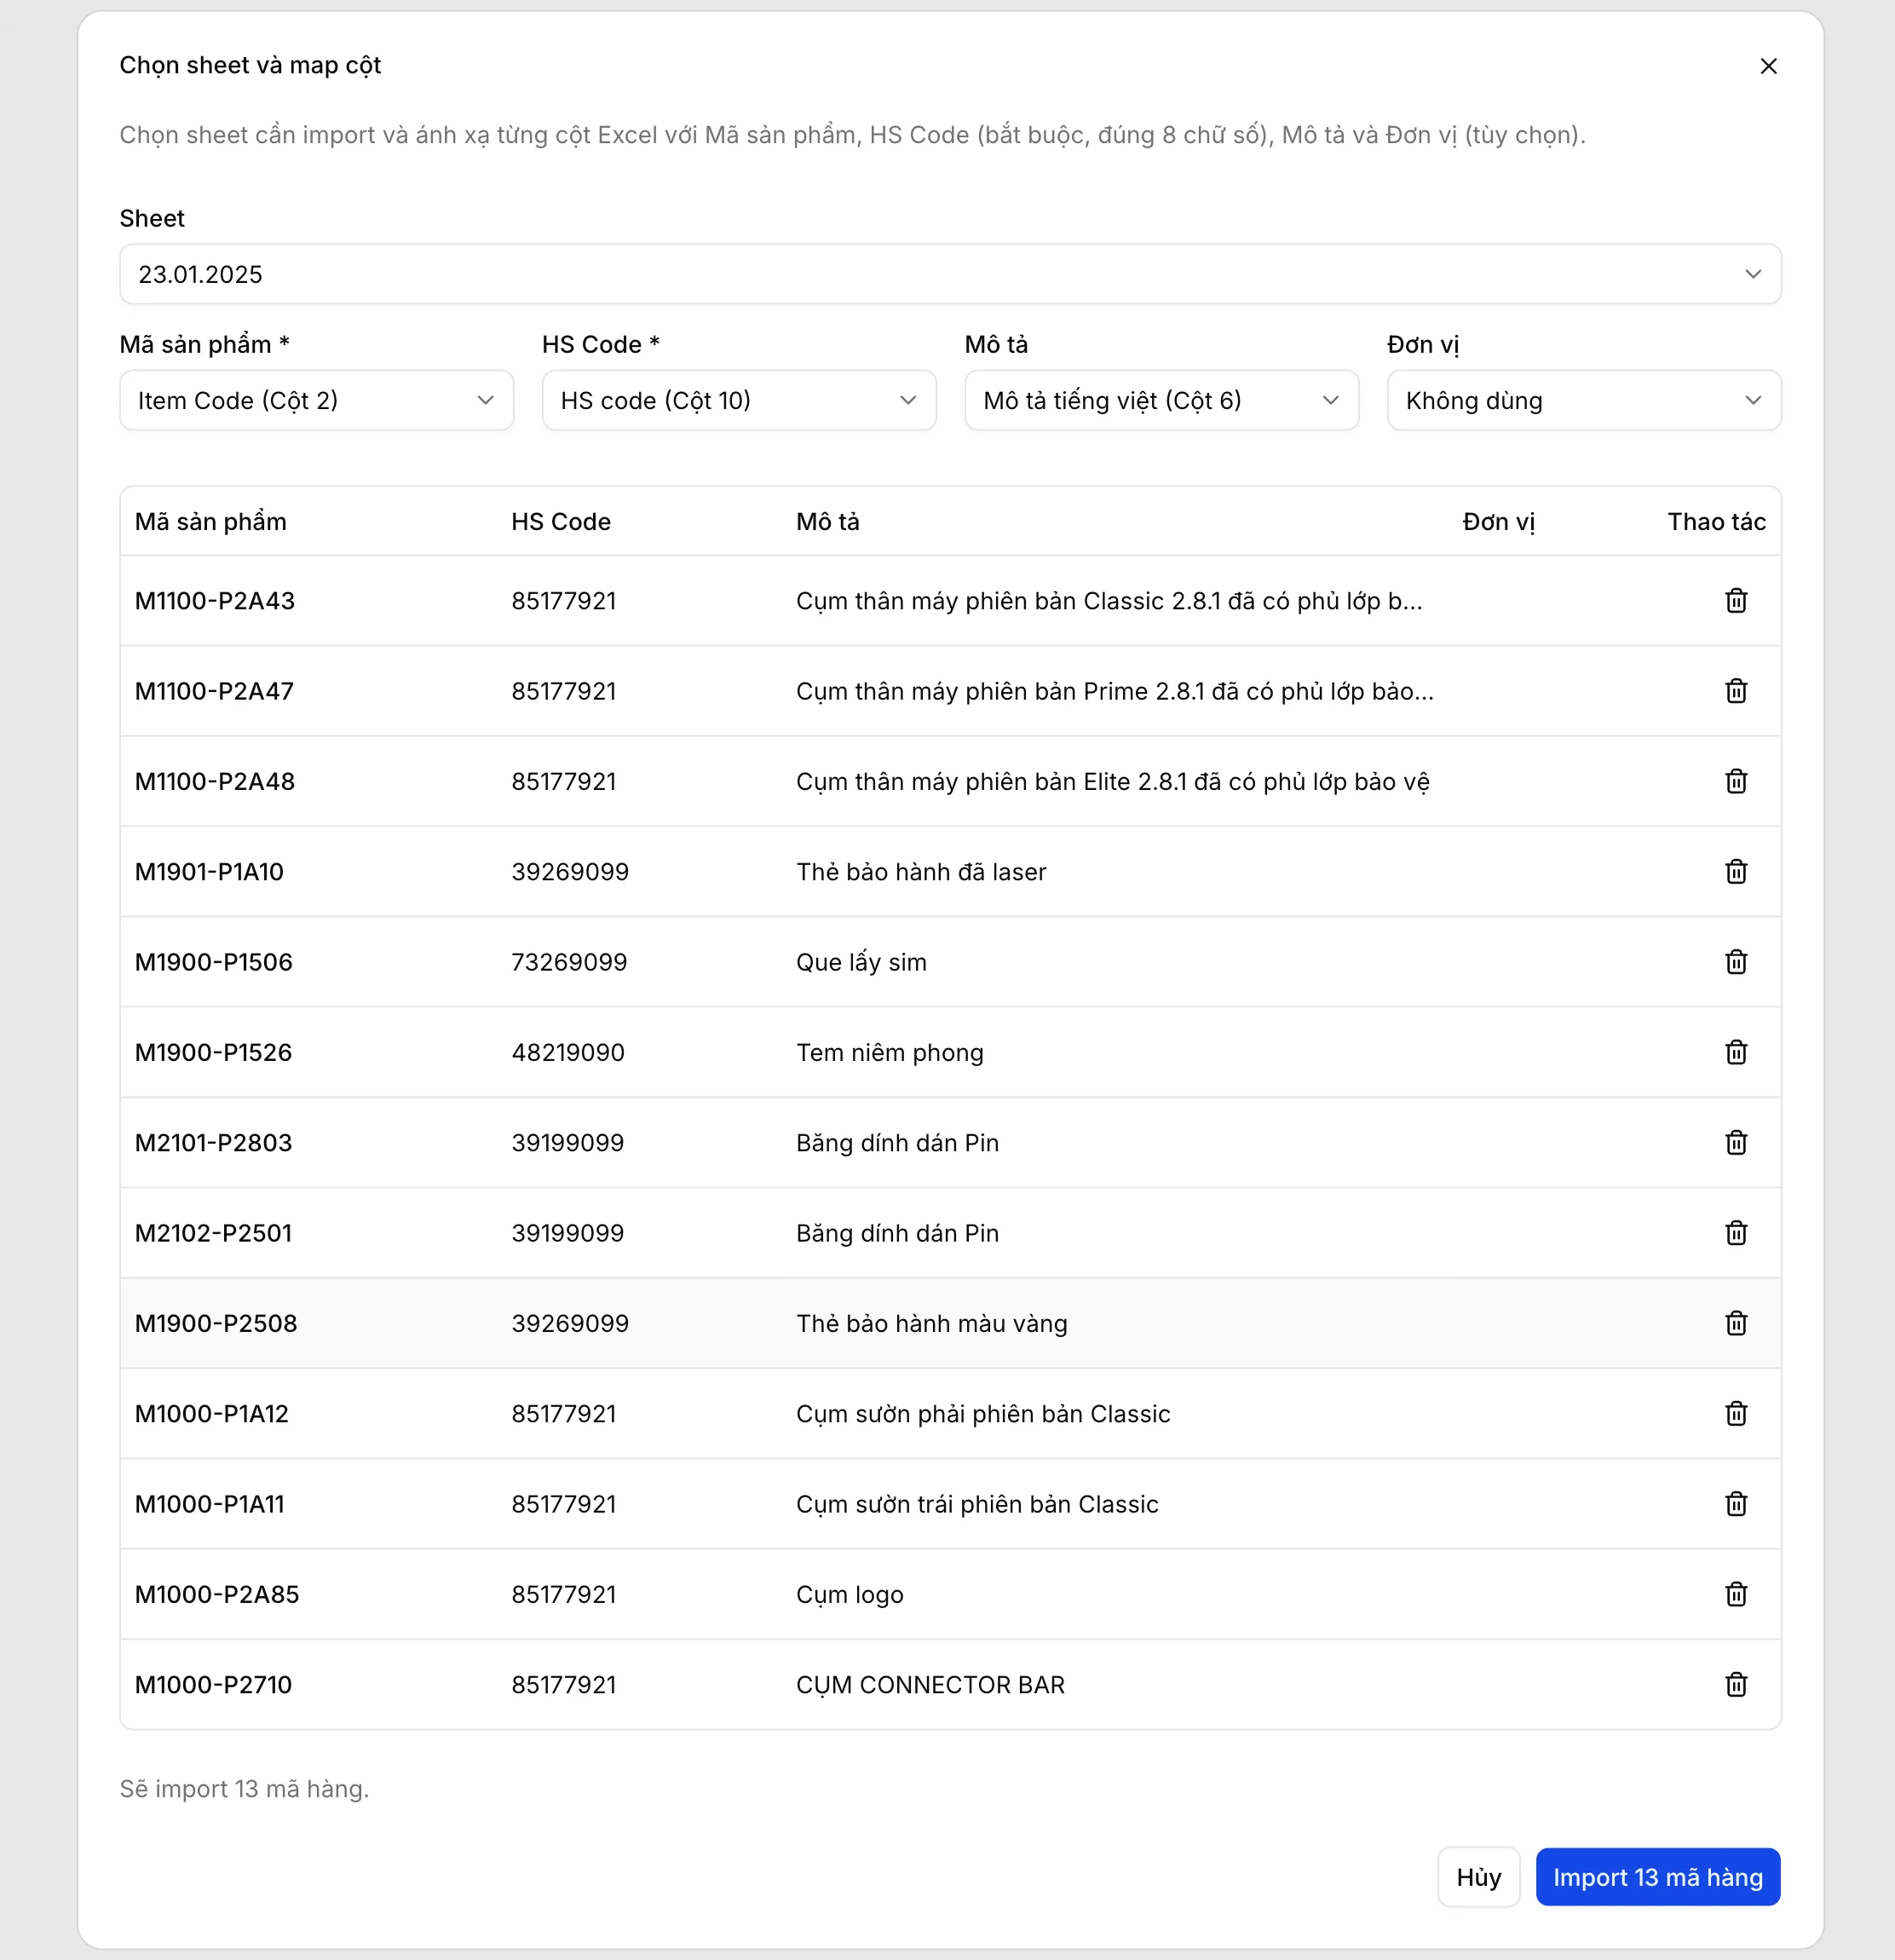Delete the M1000-P1A12 Cụm sườn phải row
Image resolution: width=1895 pixels, height=1960 pixels.
(1736, 1413)
